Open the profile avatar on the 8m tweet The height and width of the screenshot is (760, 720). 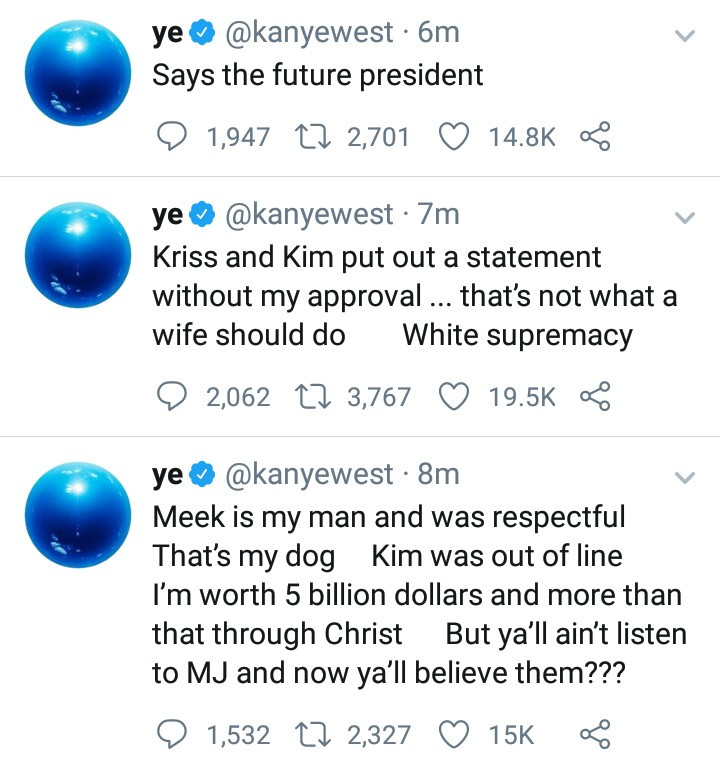[x=77, y=522]
